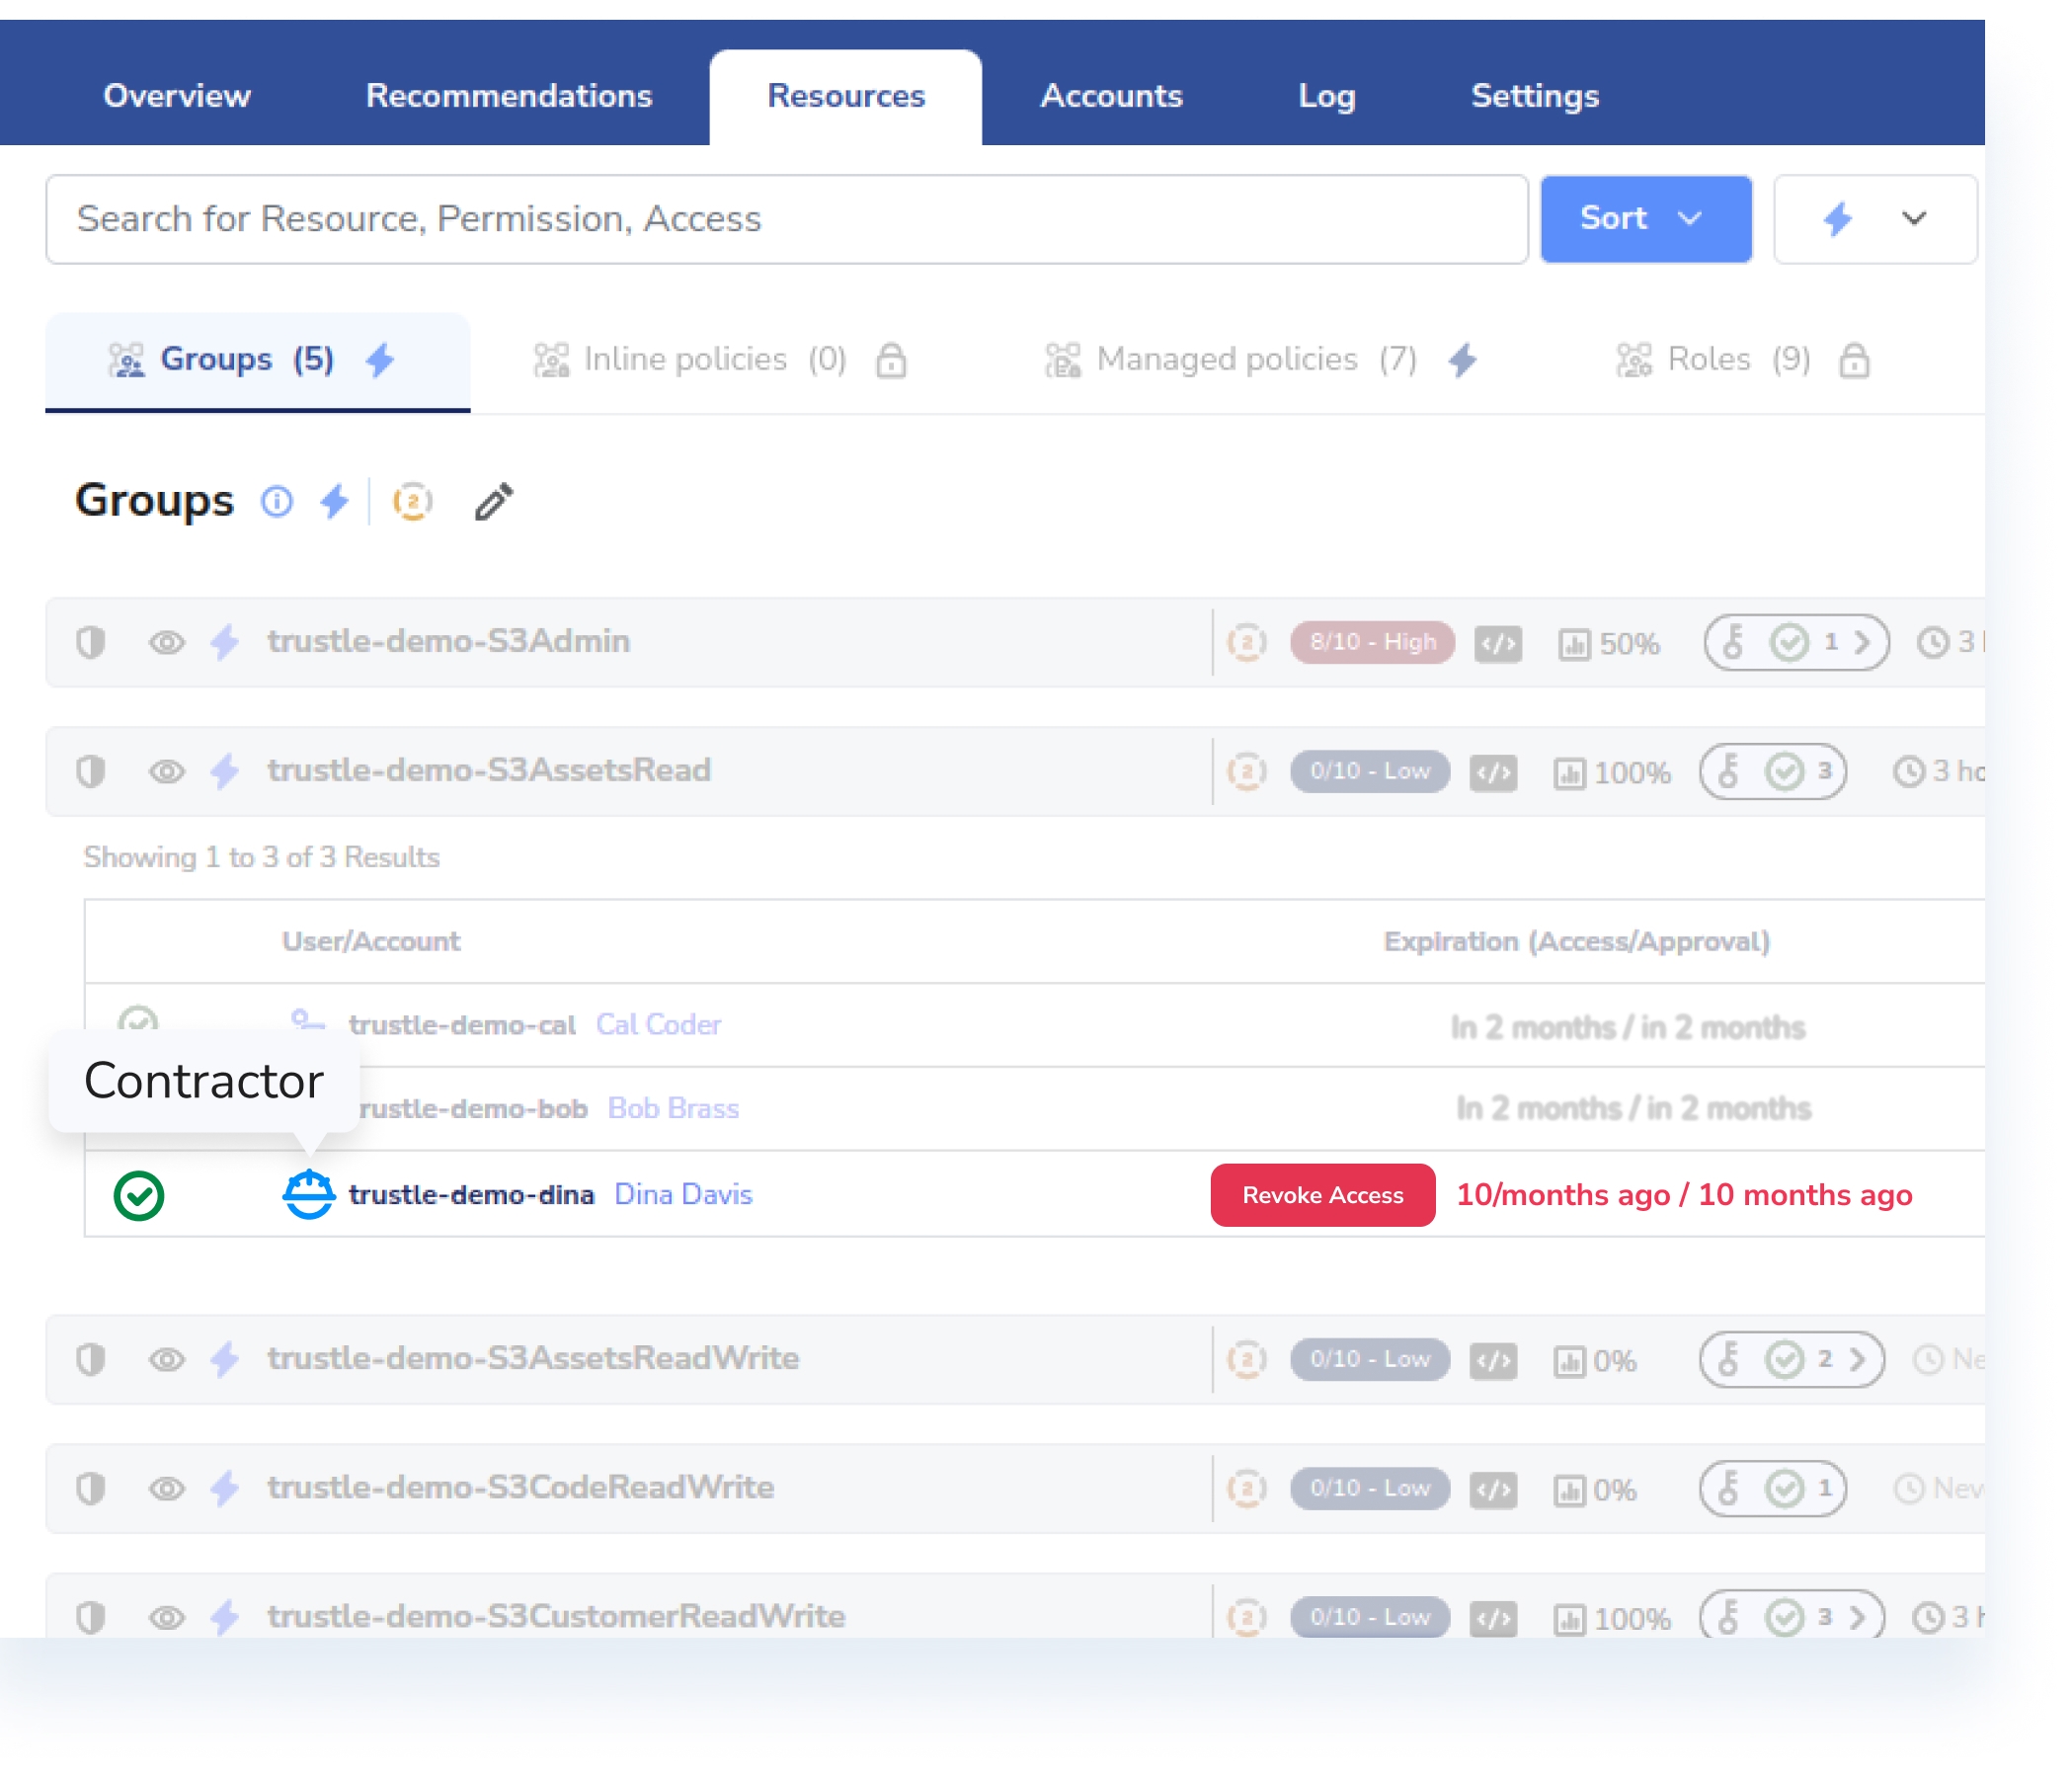Open the Log tab
The width and height of the screenshot is (2072, 1776).
(1326, 96)
